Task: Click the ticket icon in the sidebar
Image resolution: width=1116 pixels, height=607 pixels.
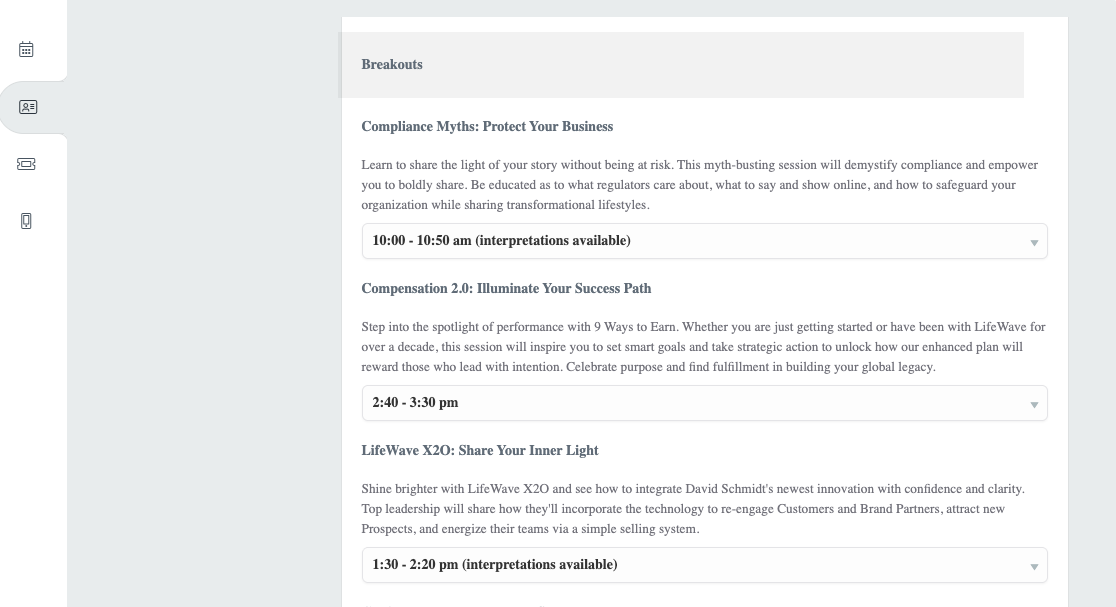Action: tap(27, 164)
